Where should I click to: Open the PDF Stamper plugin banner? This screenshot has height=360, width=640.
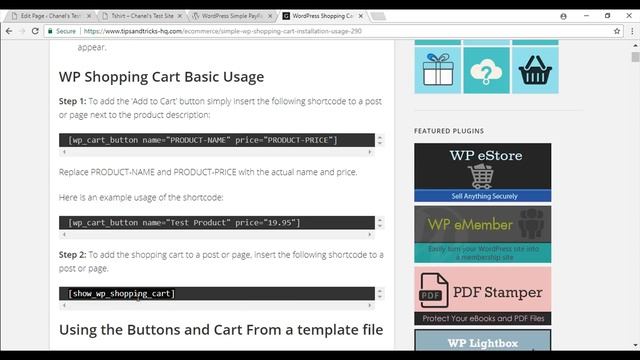[x=482, y=296]
